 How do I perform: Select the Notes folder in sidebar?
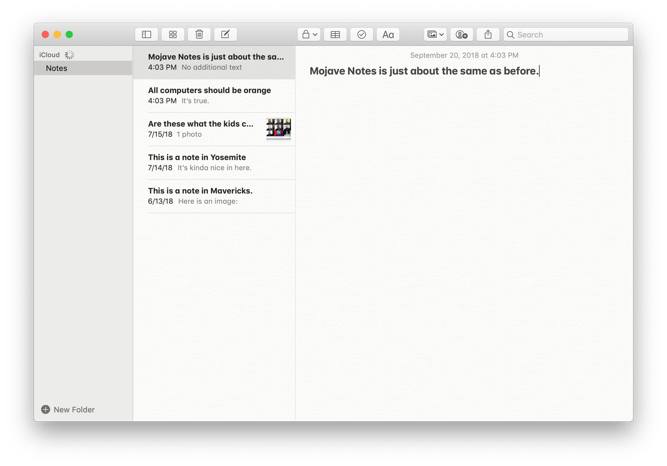tap(83, 68)
